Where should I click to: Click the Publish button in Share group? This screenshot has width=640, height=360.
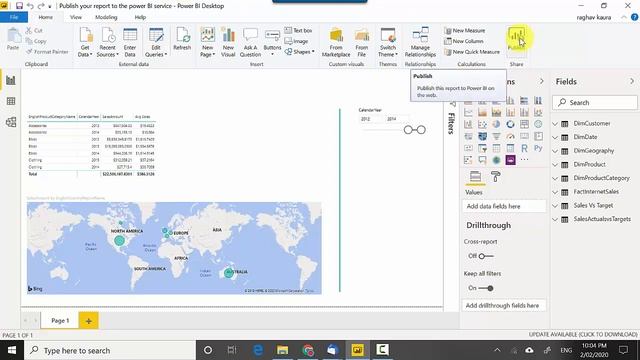[516, 39]
